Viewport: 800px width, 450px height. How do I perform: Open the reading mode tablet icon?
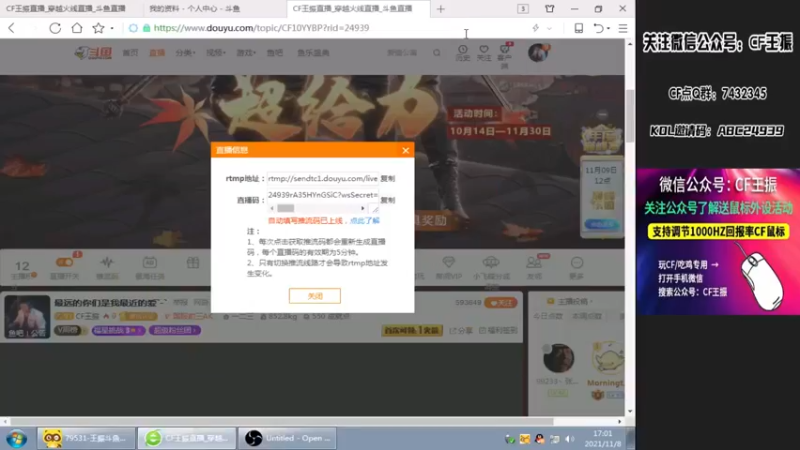[579, 28]
